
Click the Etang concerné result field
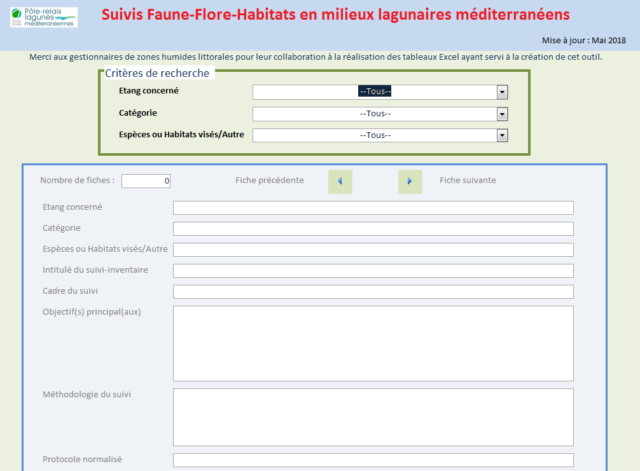[373, 208]
